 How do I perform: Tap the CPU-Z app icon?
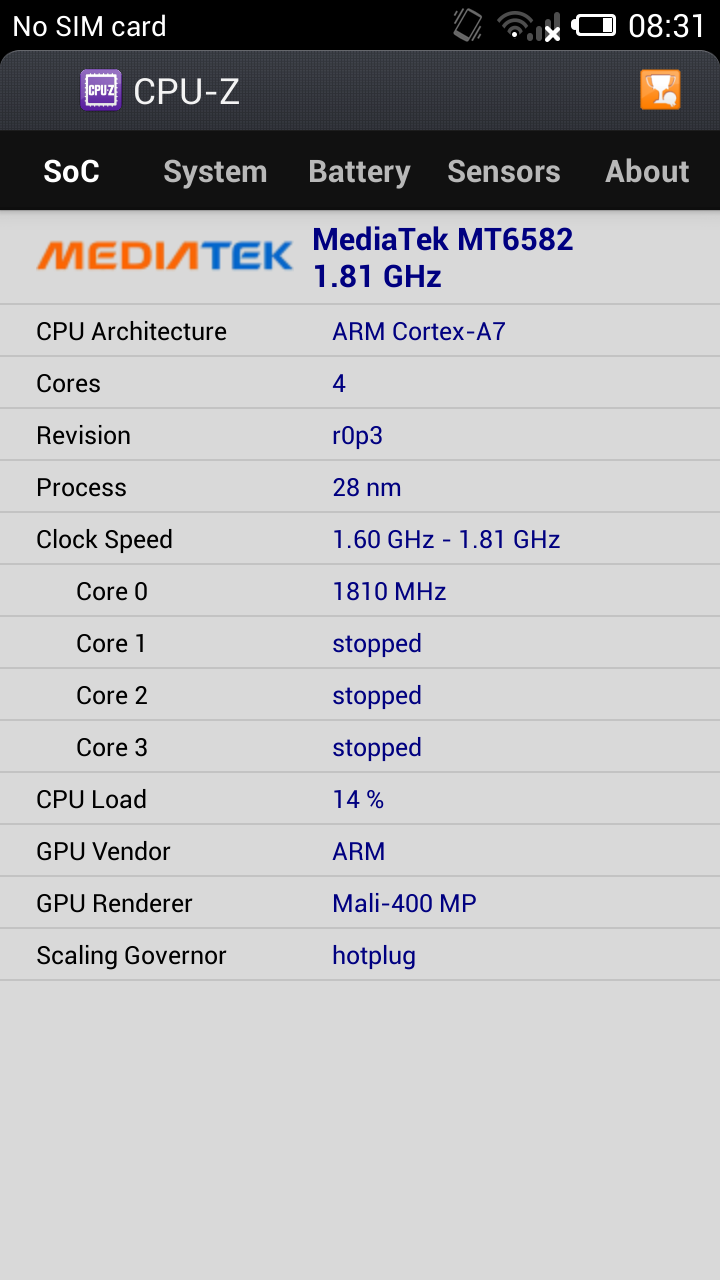click(101, 90)
